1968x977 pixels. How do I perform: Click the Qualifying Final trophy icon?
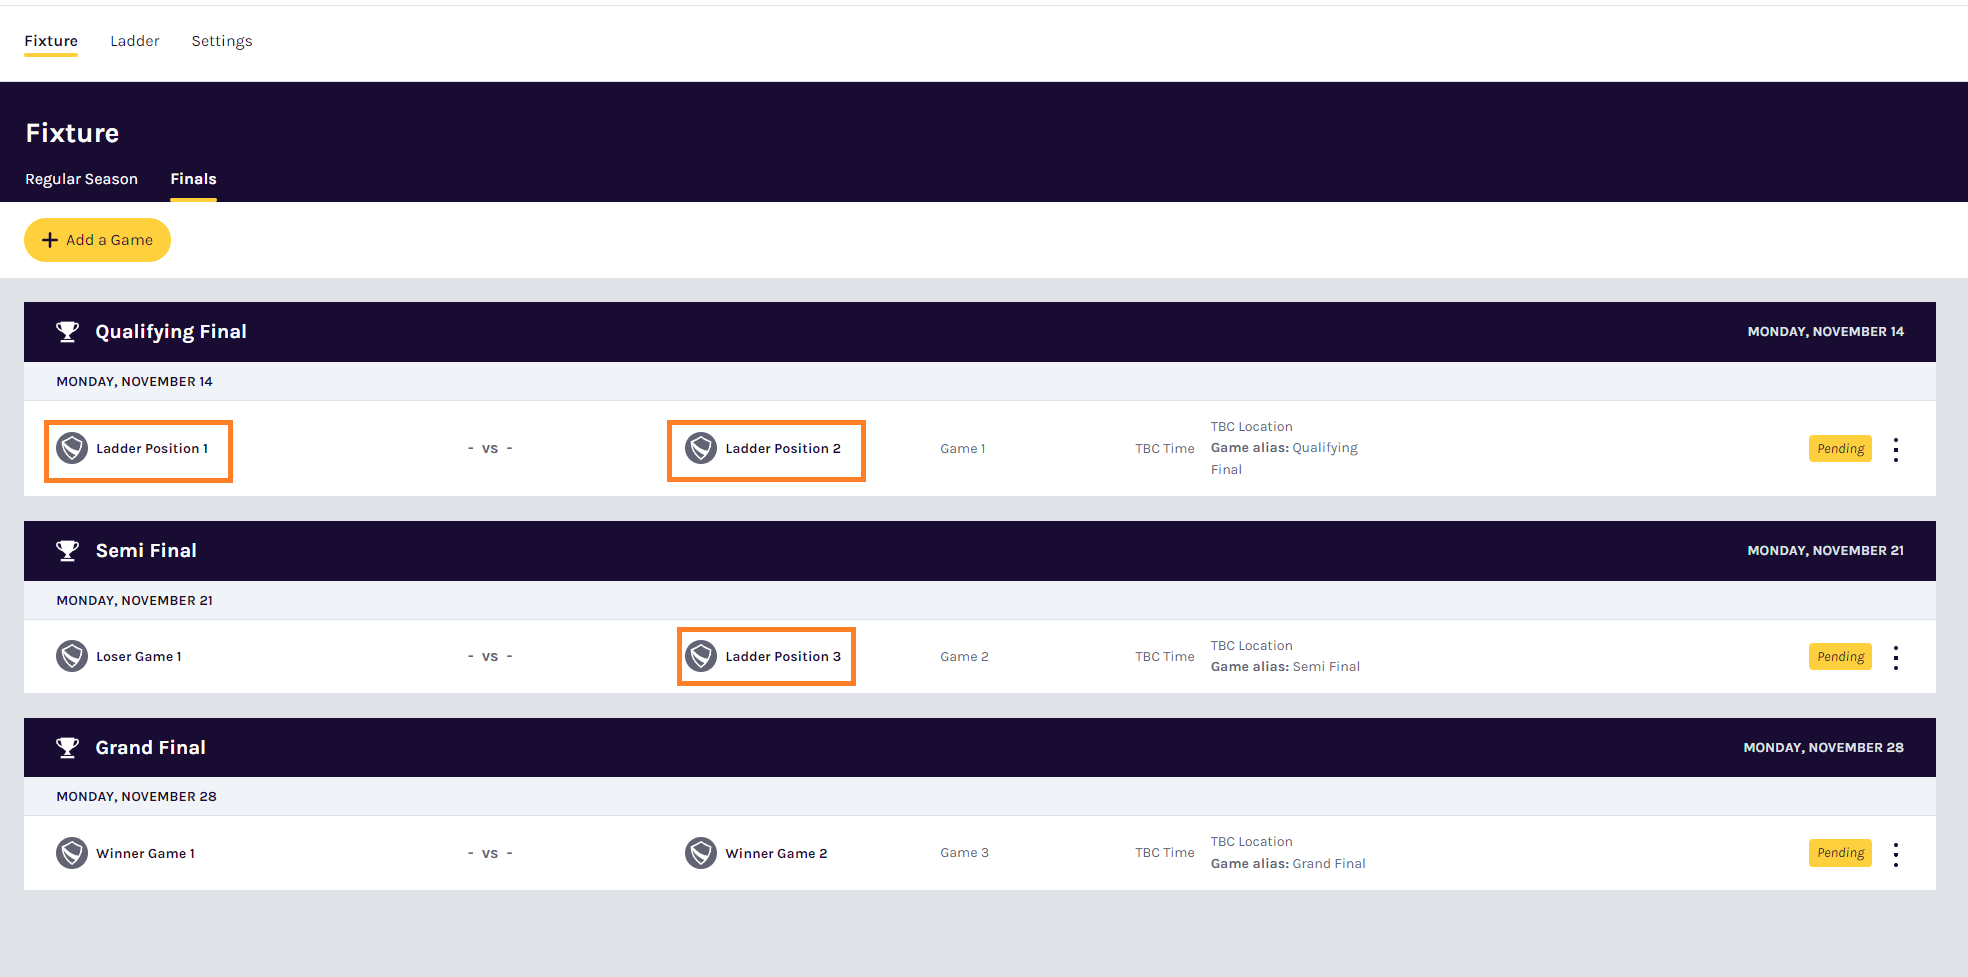(67, 332)
